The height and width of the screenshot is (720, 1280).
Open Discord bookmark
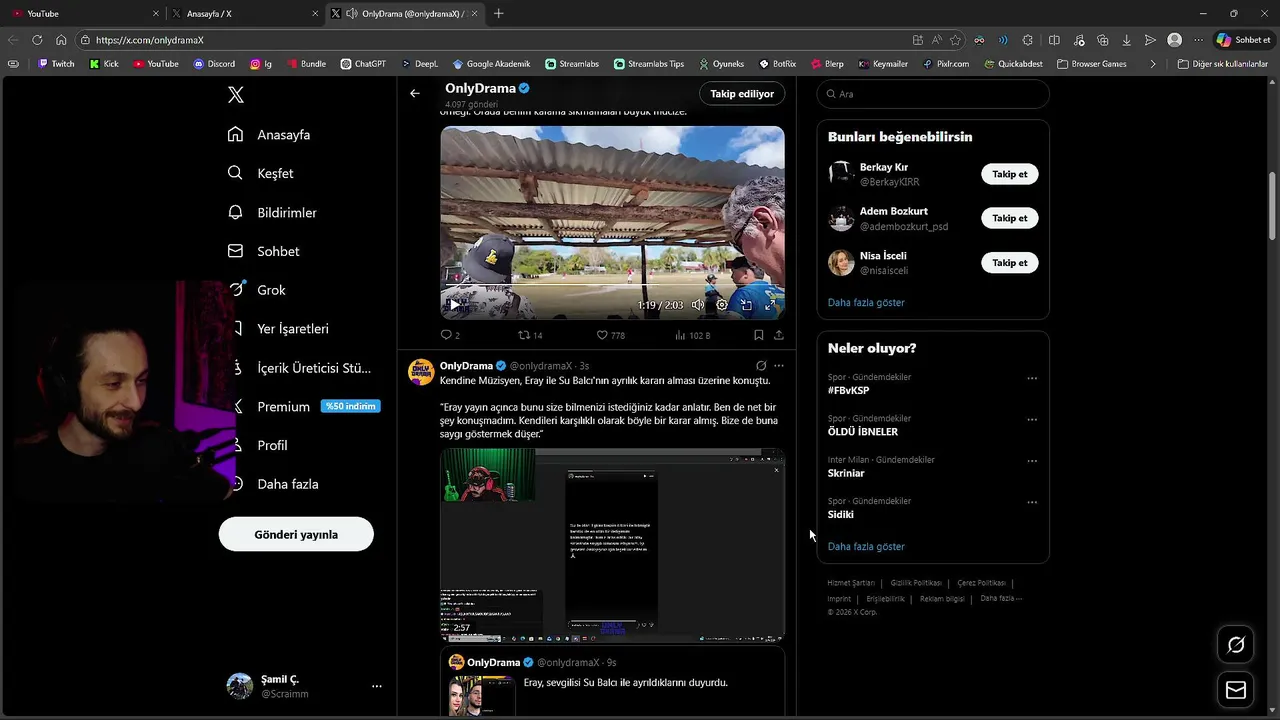click(x=214, y=64)
